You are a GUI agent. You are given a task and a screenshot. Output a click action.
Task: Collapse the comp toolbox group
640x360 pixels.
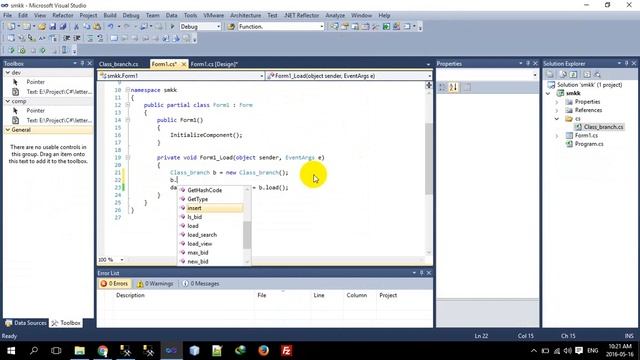(x=8, y=101)
